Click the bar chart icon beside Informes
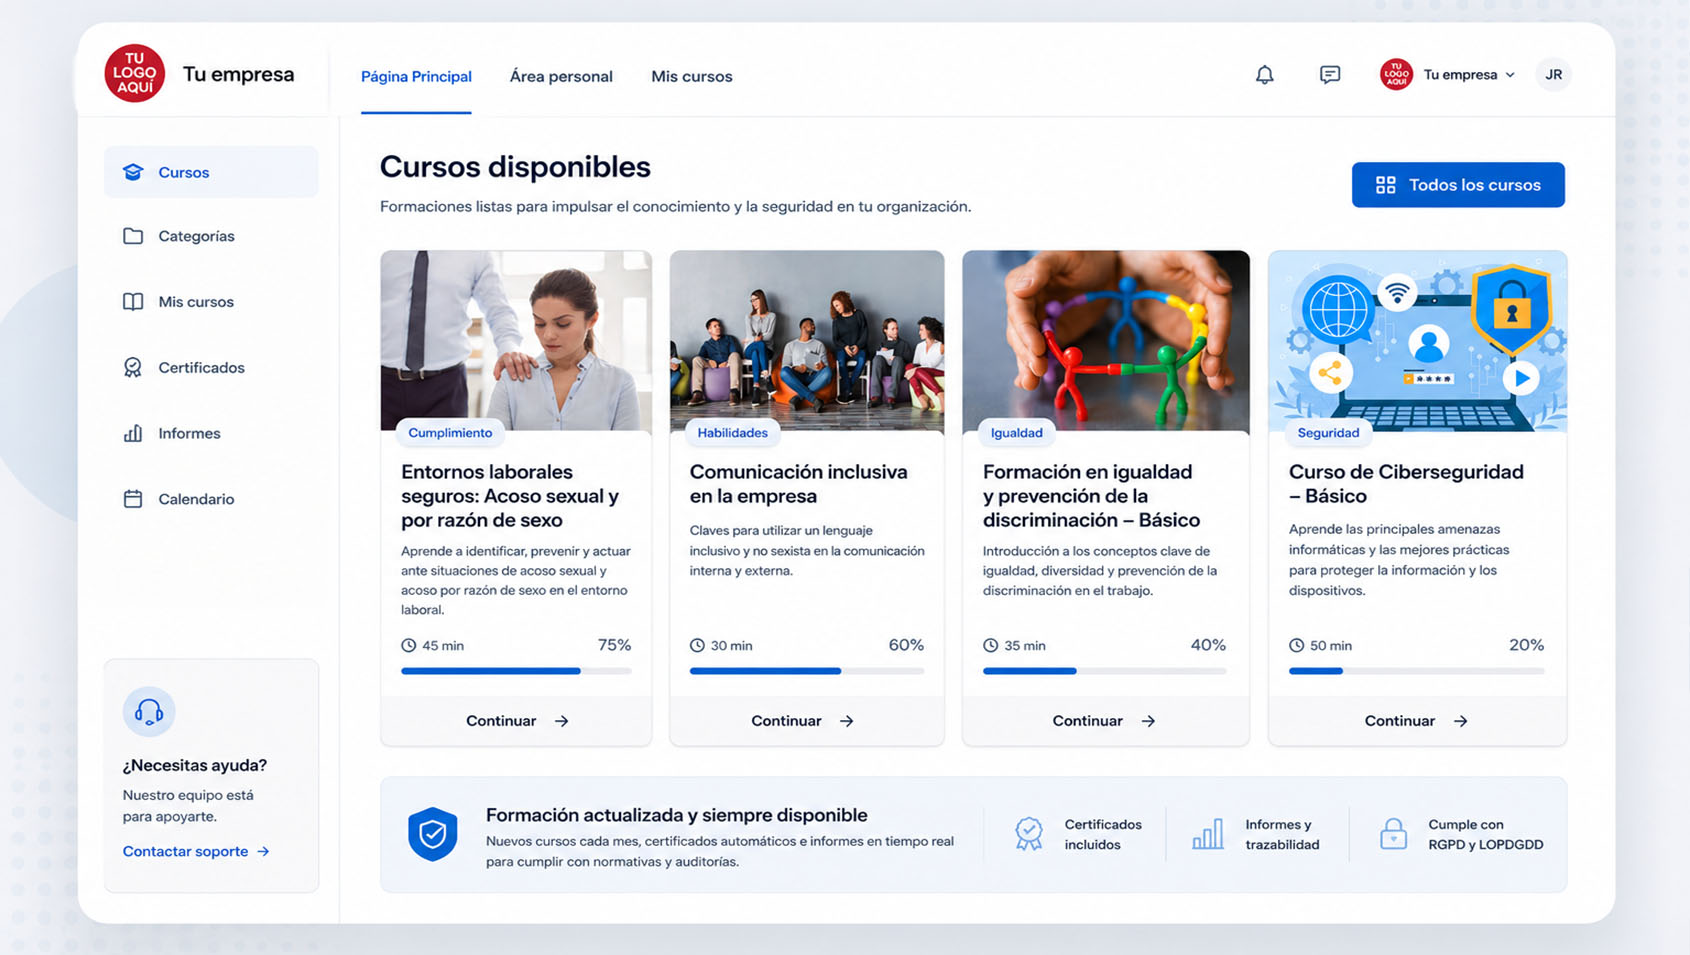The width and height of the screenshot is (1690, 955). click(133, 433)
